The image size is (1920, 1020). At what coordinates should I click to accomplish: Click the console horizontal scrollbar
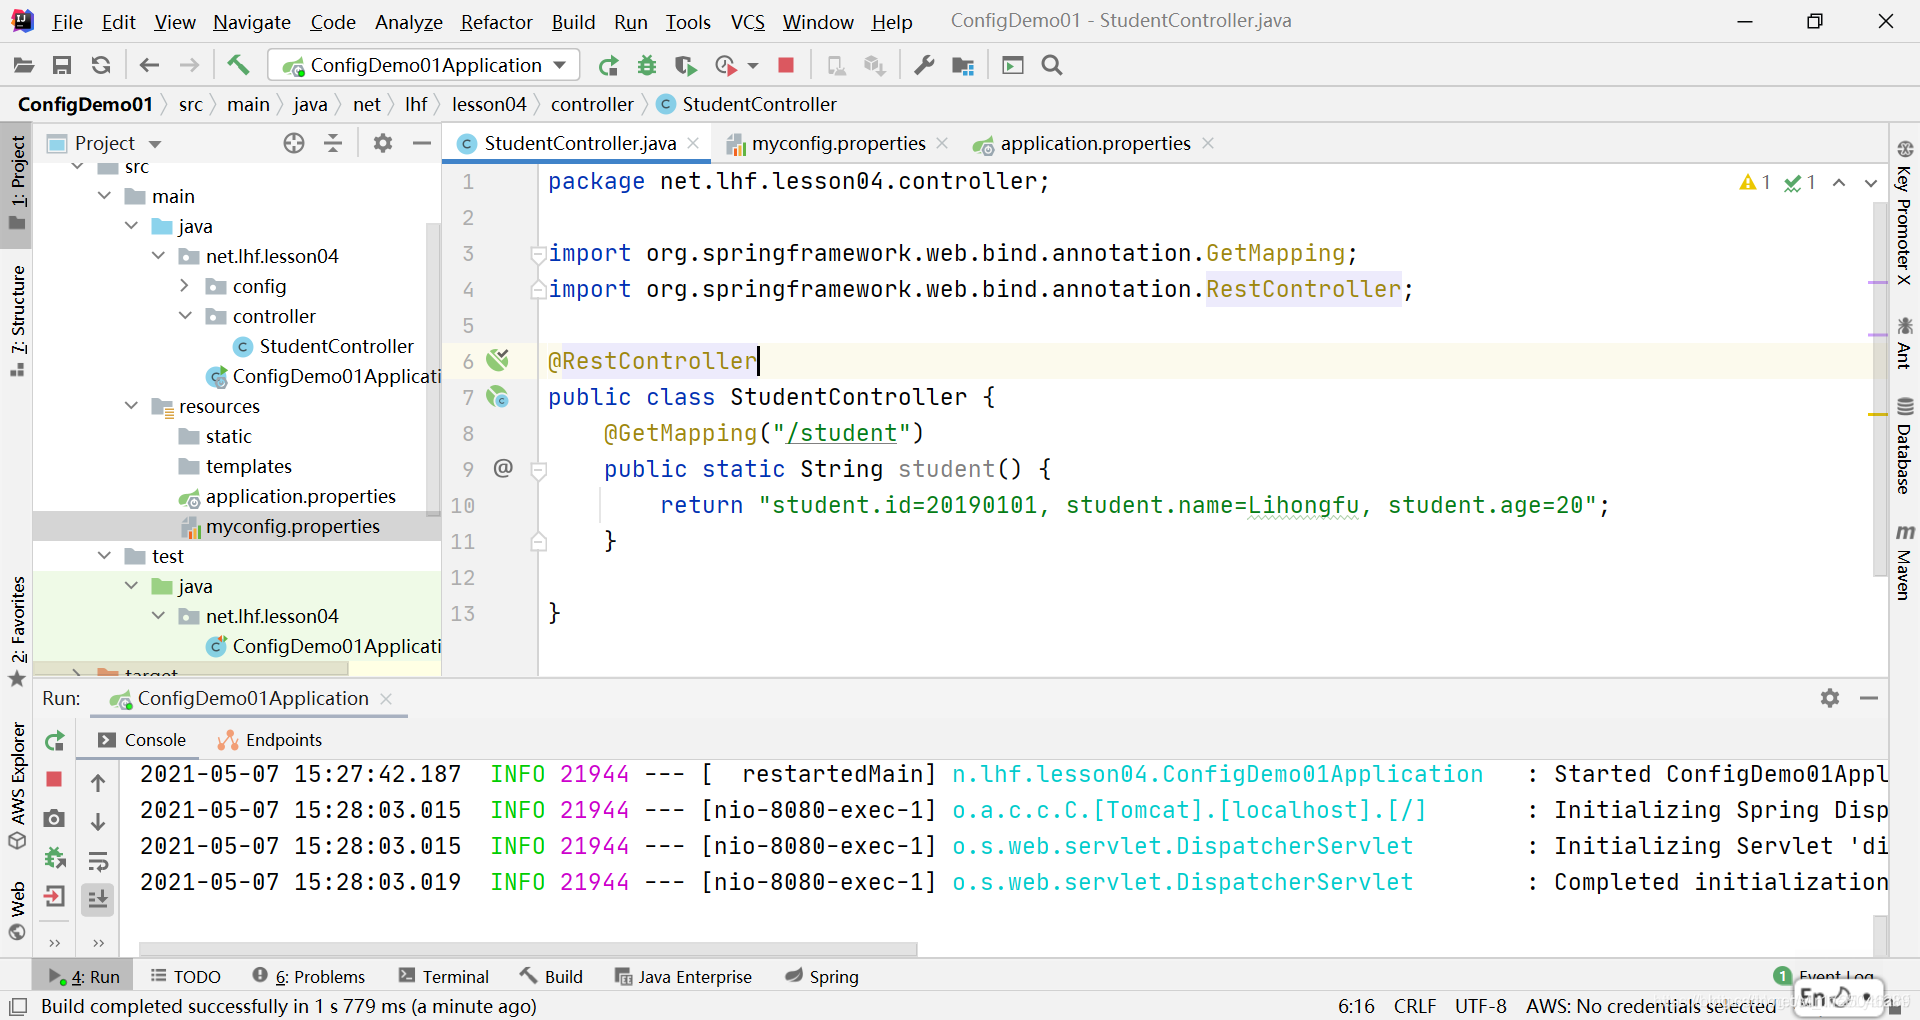[x=528, y=948]
